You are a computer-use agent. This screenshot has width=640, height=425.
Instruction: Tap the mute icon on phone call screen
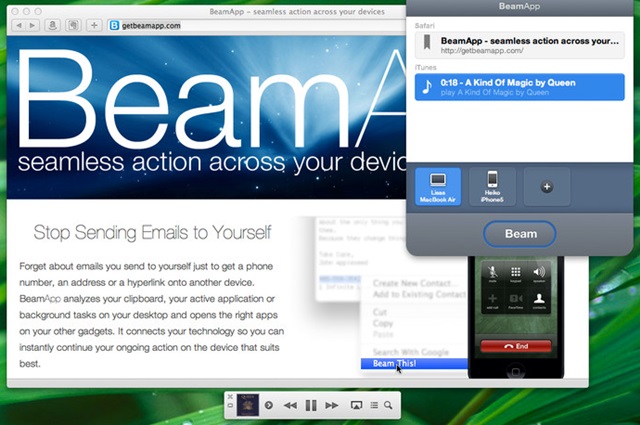493,274
